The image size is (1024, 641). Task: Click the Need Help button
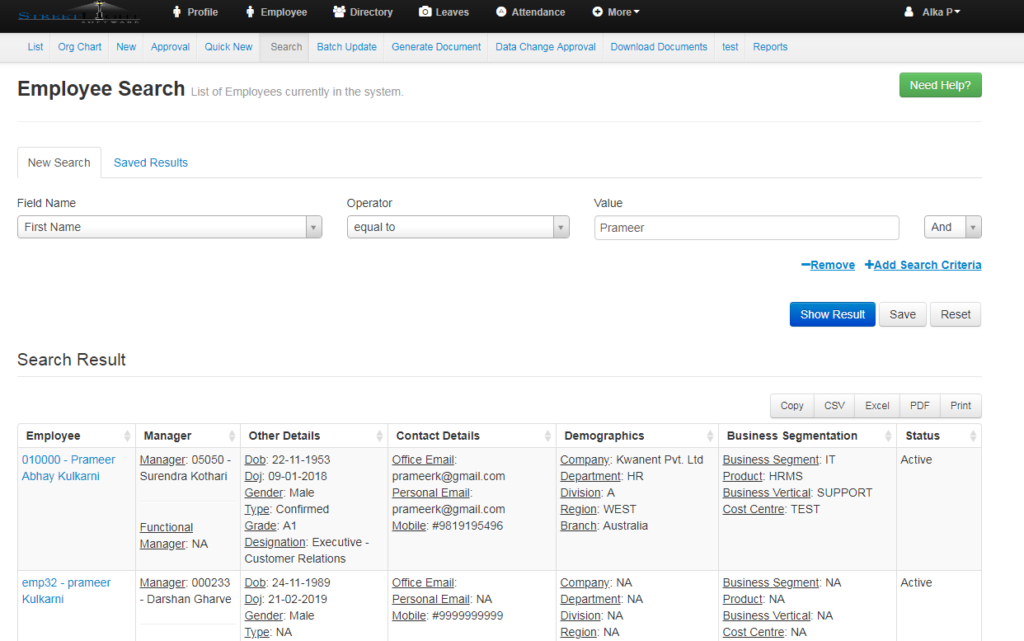tap(939, 85)
